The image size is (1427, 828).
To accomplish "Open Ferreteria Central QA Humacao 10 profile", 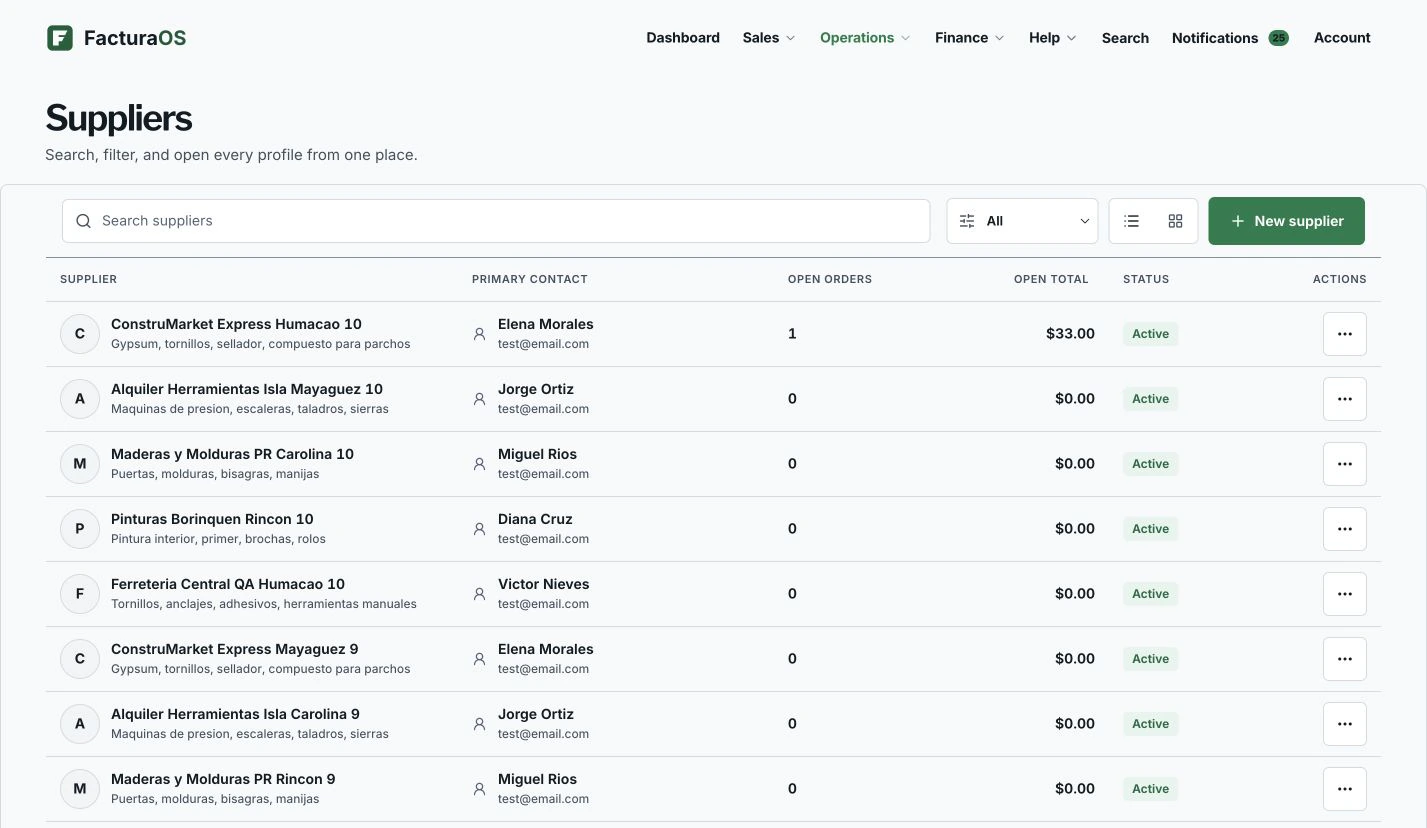I will click(228, 584).
